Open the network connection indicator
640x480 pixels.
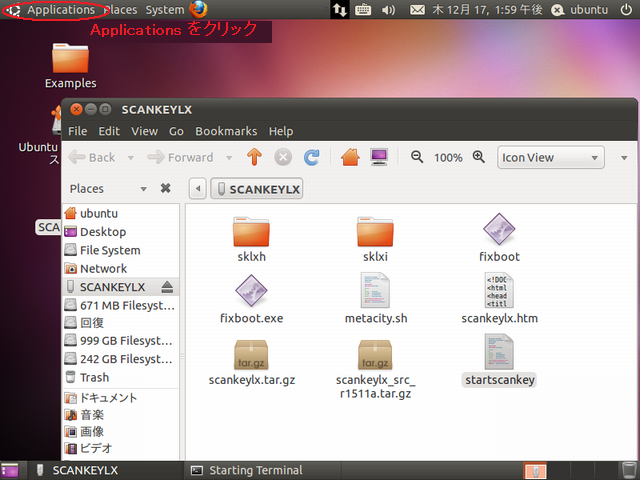[340, 9]
